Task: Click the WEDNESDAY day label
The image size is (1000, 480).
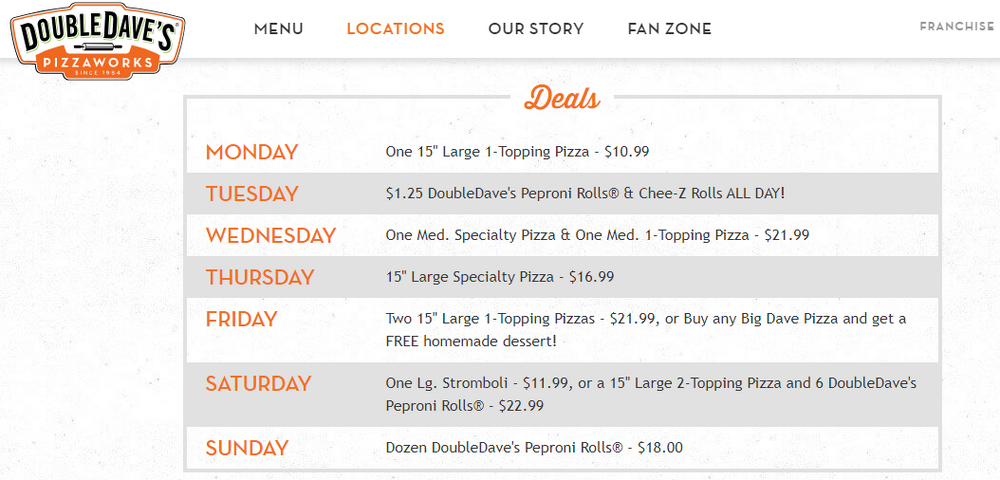Action: tap(270, 236)
